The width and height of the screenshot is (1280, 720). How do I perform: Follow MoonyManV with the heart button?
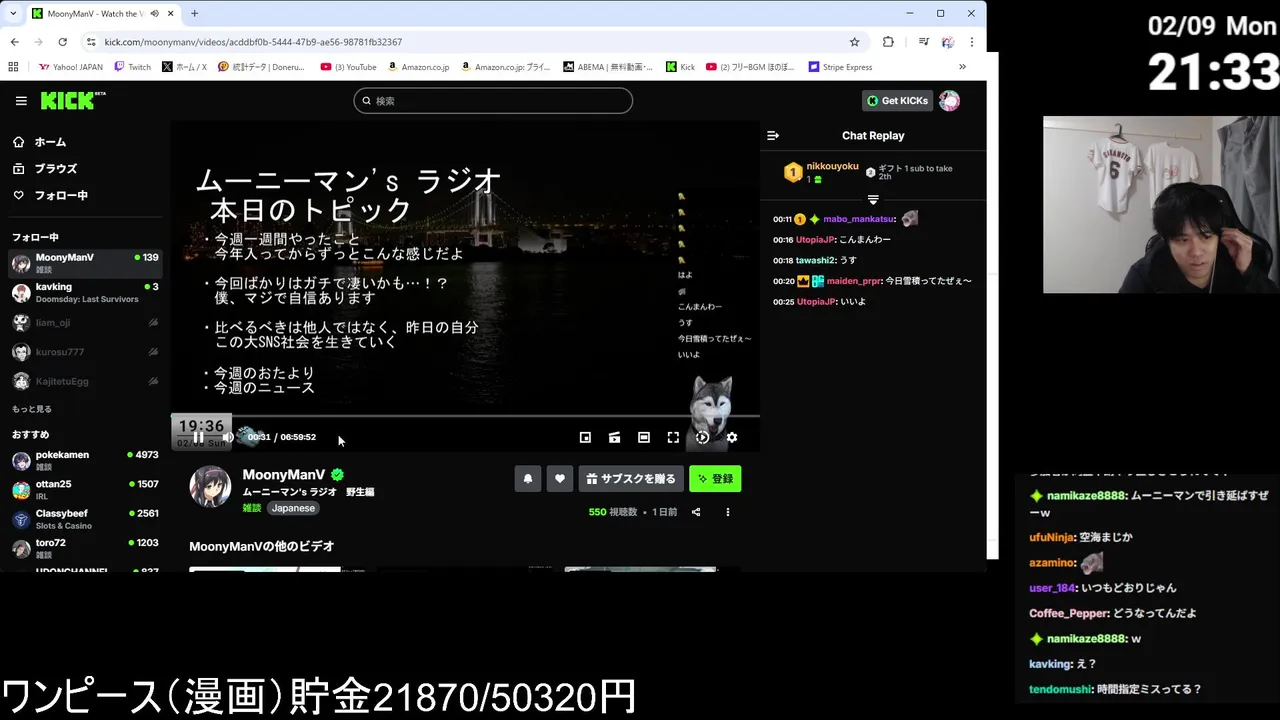(x=560, y=479)
